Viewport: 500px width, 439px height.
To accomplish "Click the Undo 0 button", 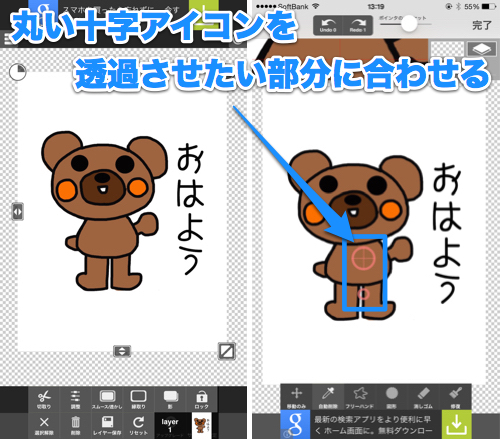I will [328, 25].
